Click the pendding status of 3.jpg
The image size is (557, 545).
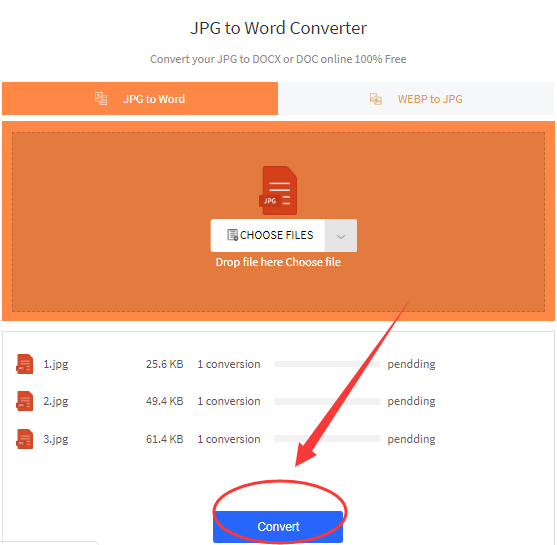411,439
